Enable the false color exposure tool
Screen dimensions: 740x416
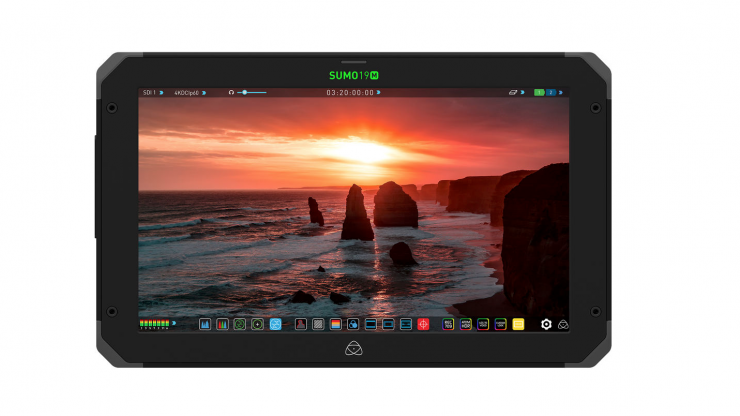[335, 324]
